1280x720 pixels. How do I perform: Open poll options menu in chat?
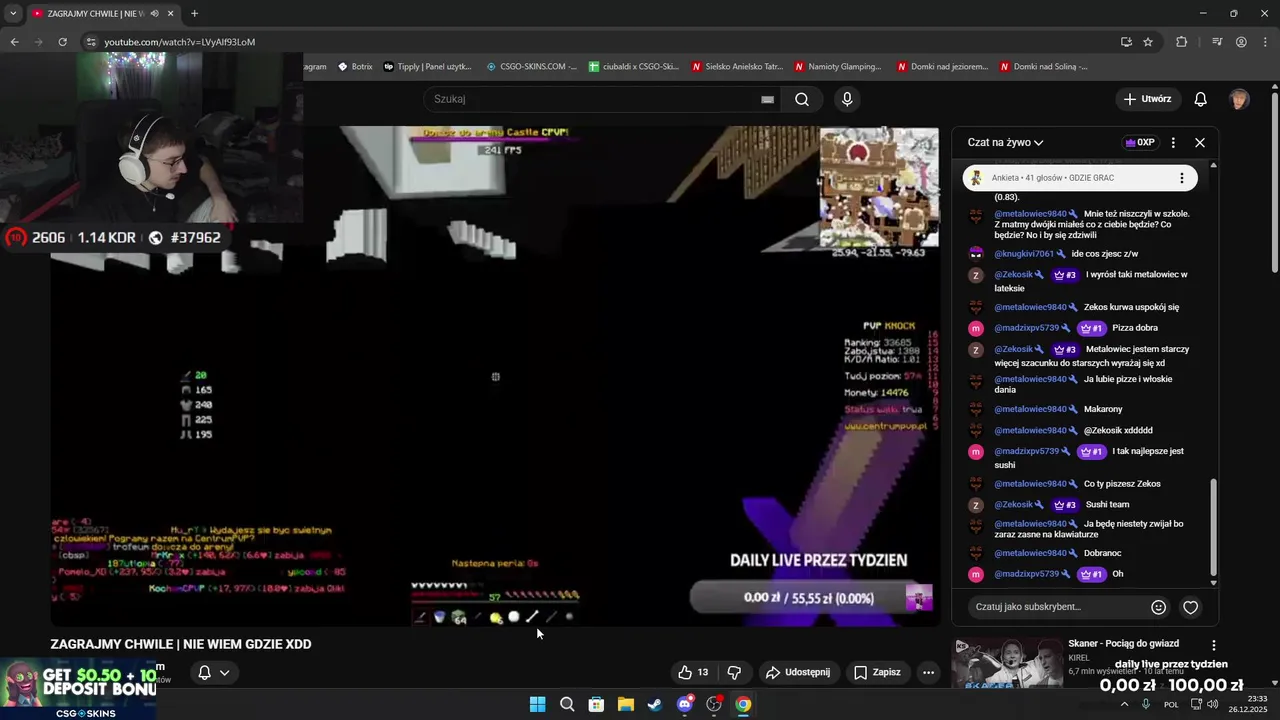pos(1181,178)
